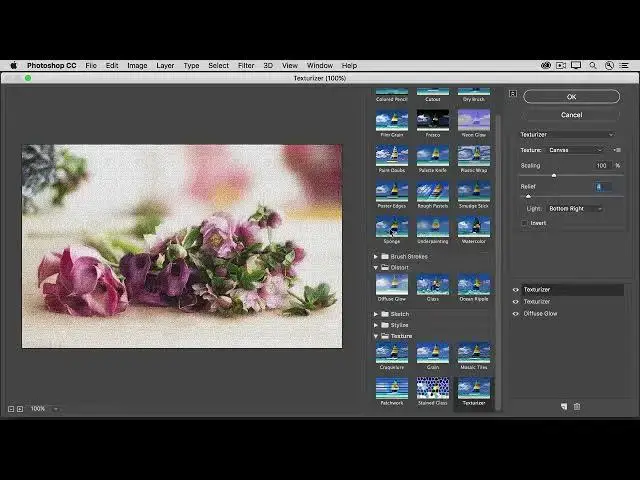
Task: Click OK to apply filters
Action: click(x=571, y=97)
